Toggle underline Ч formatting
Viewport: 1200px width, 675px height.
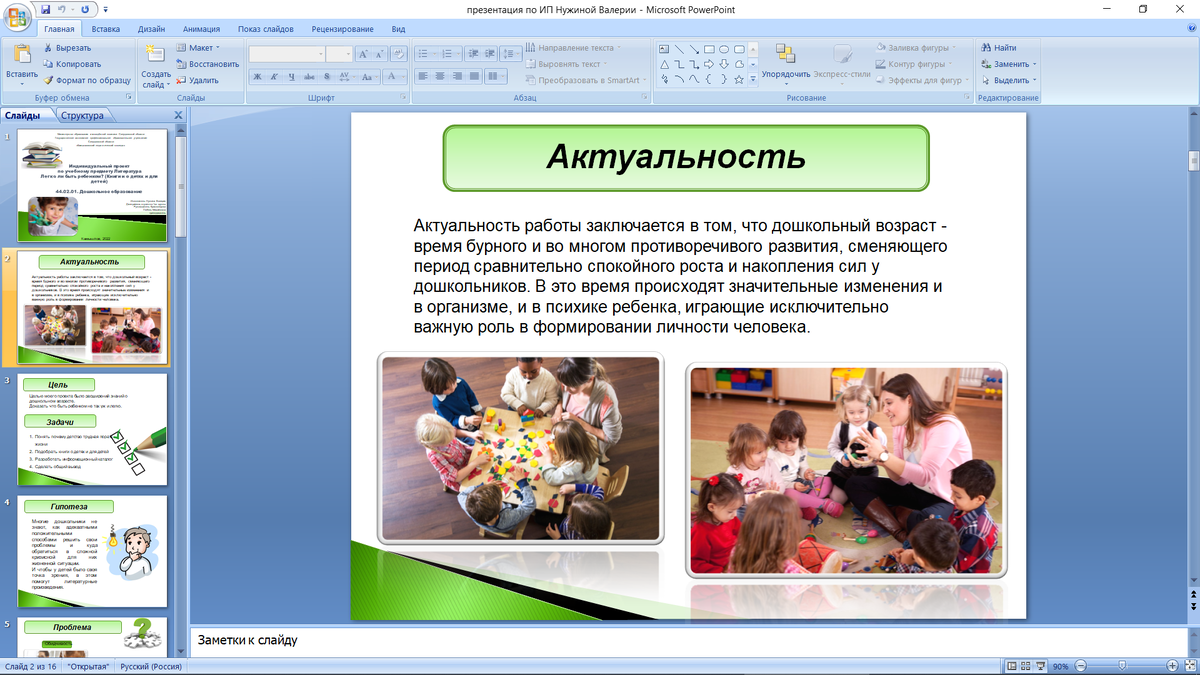(x=291, y=76)
